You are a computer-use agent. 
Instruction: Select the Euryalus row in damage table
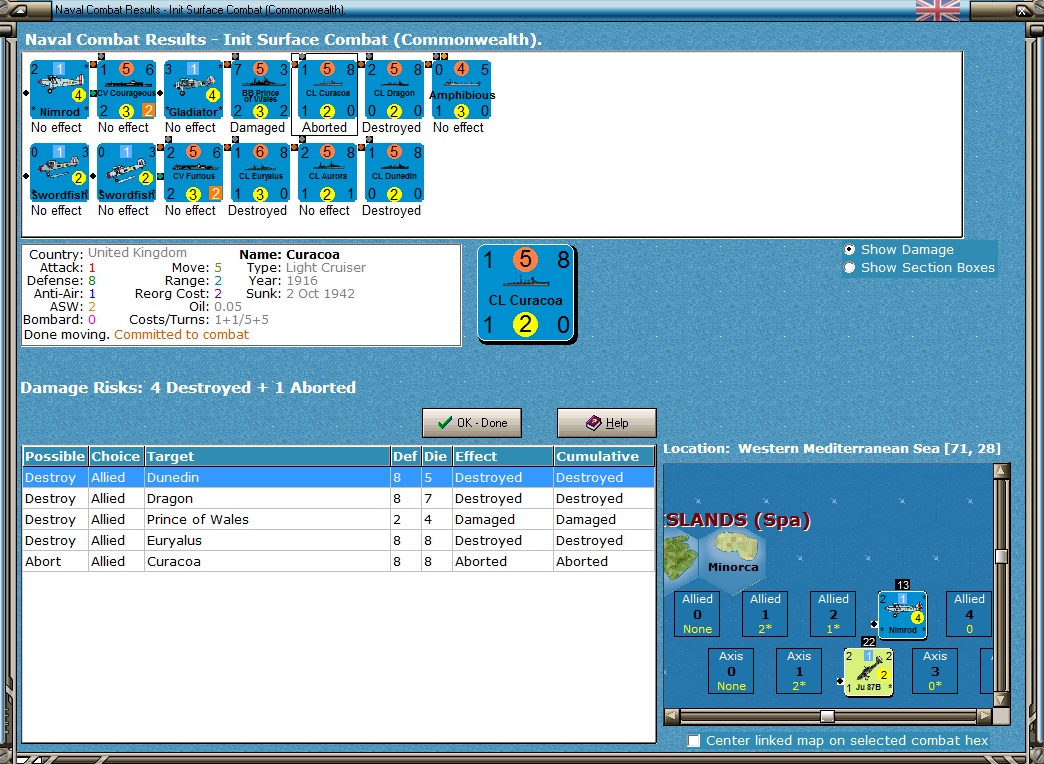click(339, 540)
